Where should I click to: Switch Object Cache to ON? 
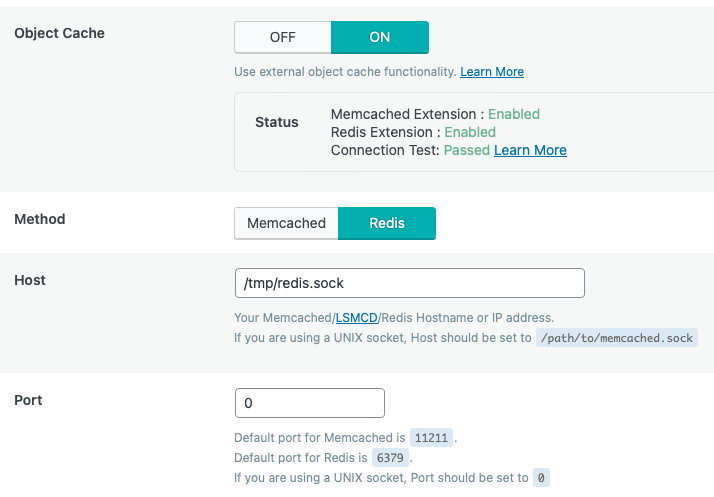tap(379, 37)
